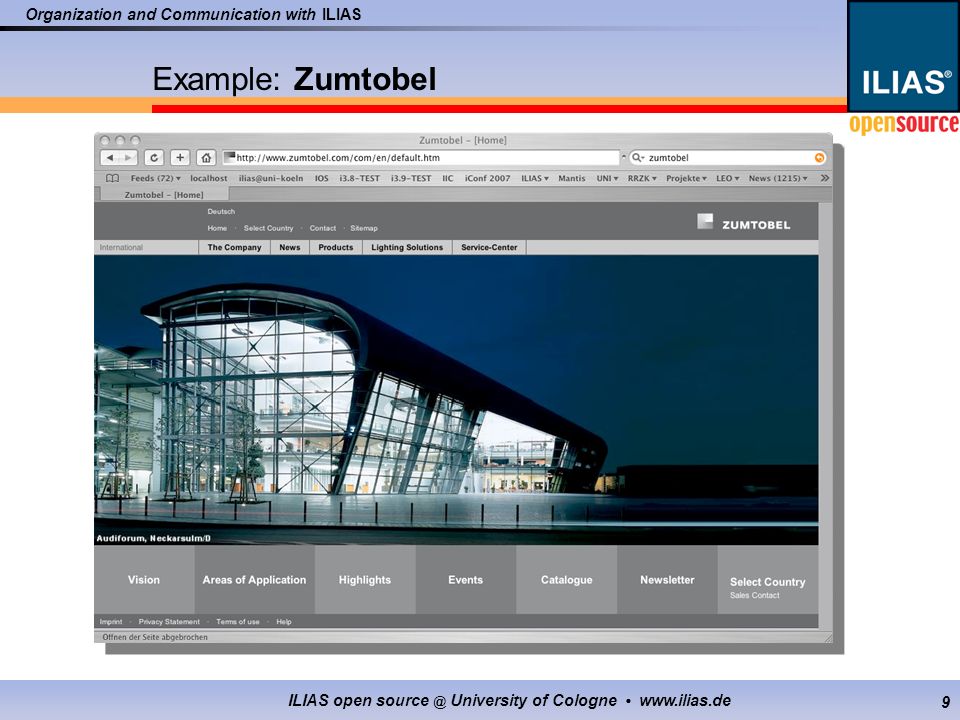Expand the Feeds (72) bookmark menu

[x=156, y=178]
